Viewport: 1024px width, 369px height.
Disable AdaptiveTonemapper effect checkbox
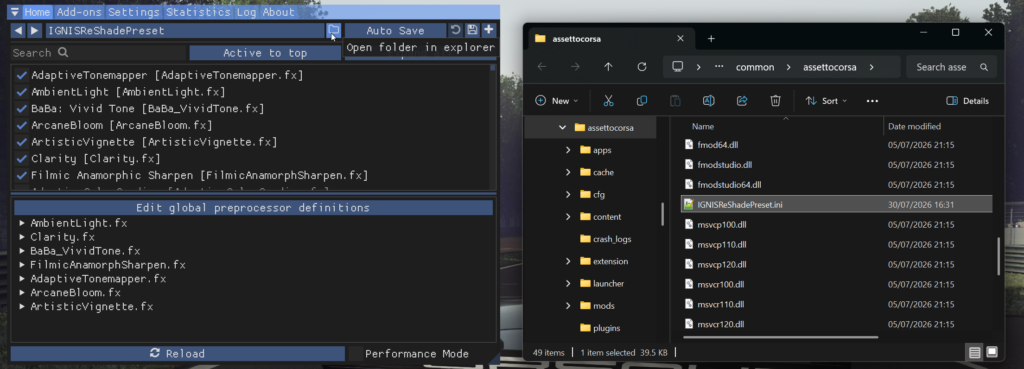point(22,75)
